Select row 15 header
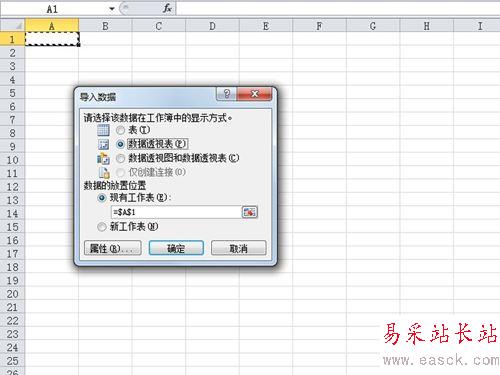Image resolution: width=500 pixels, height=375 pixels. 13,227
